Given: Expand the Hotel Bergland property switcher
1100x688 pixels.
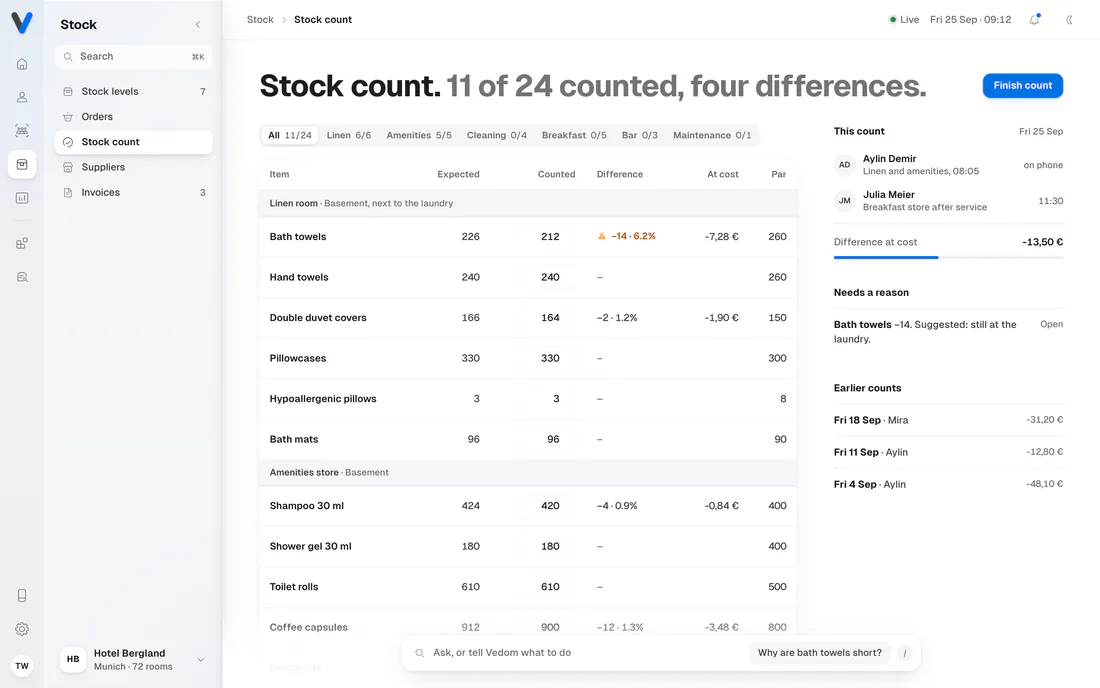Looking at the screenshot, I should (133, 659).
